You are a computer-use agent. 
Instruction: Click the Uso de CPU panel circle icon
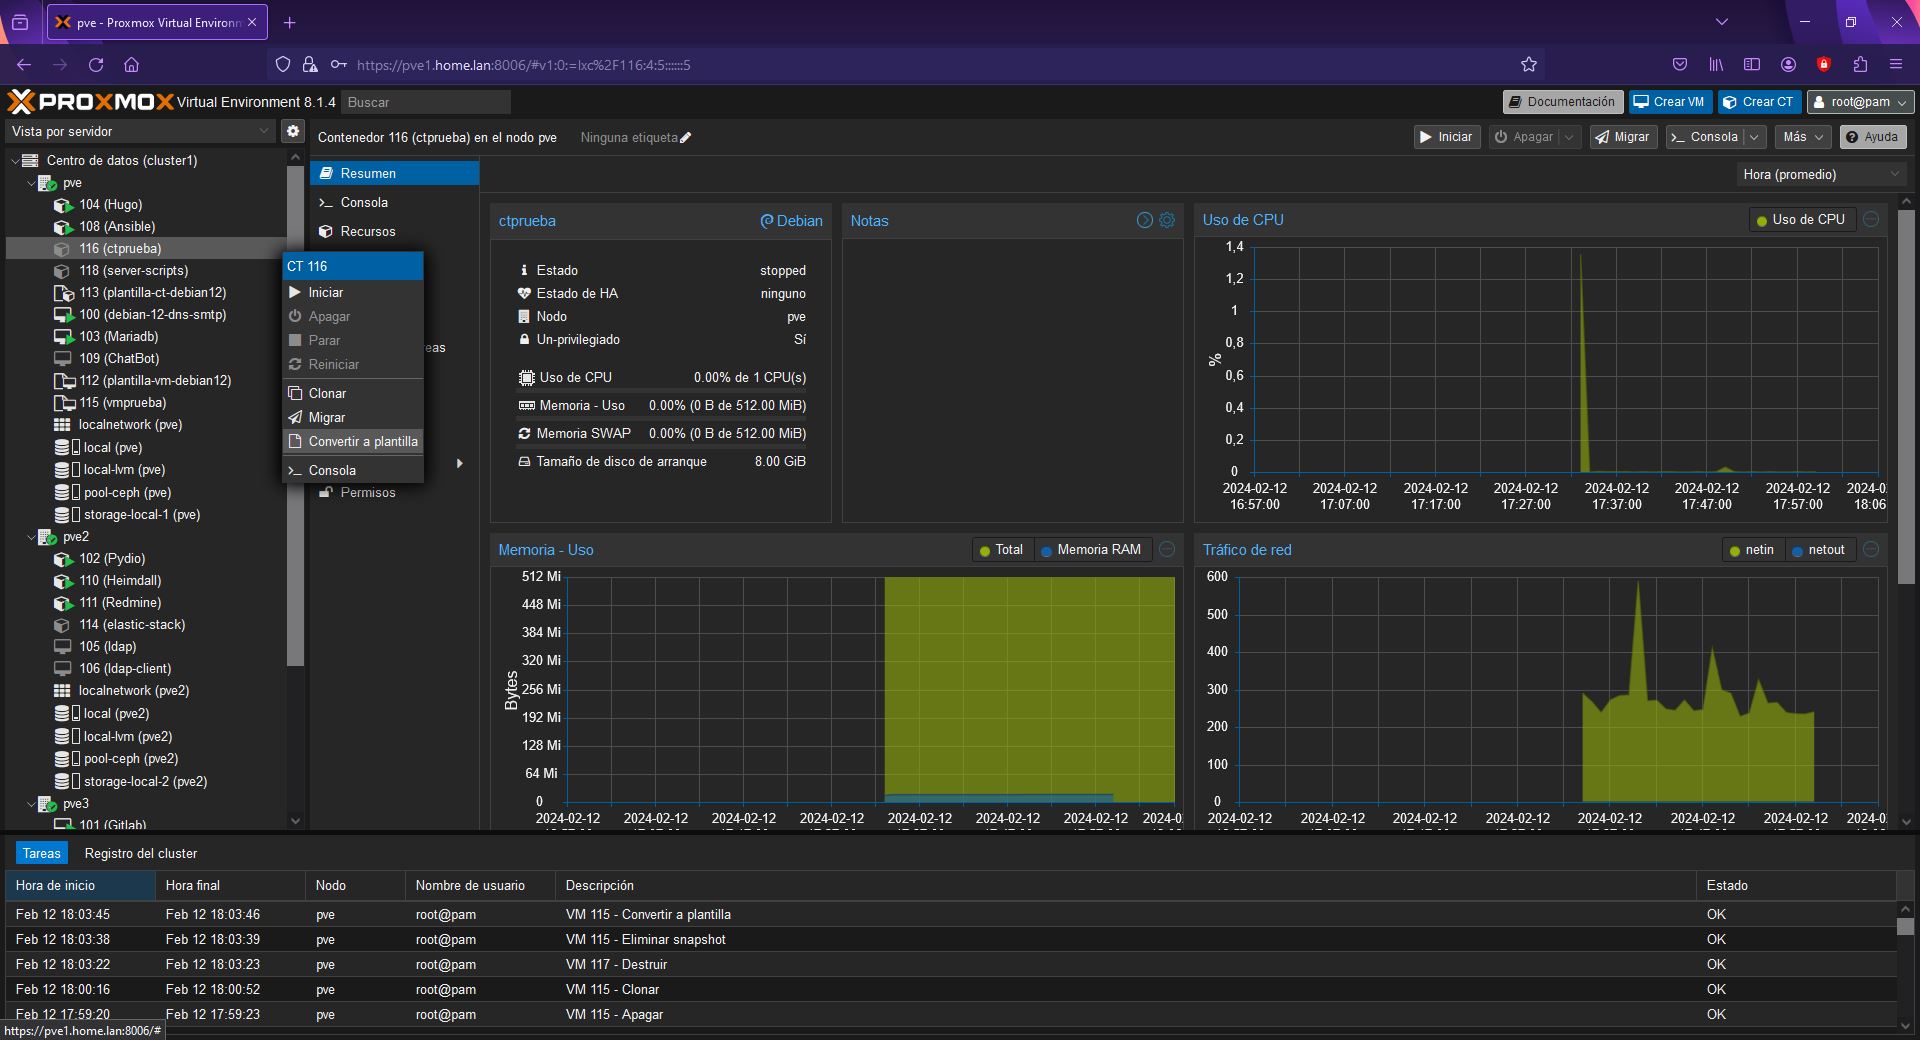point(1871,219)
